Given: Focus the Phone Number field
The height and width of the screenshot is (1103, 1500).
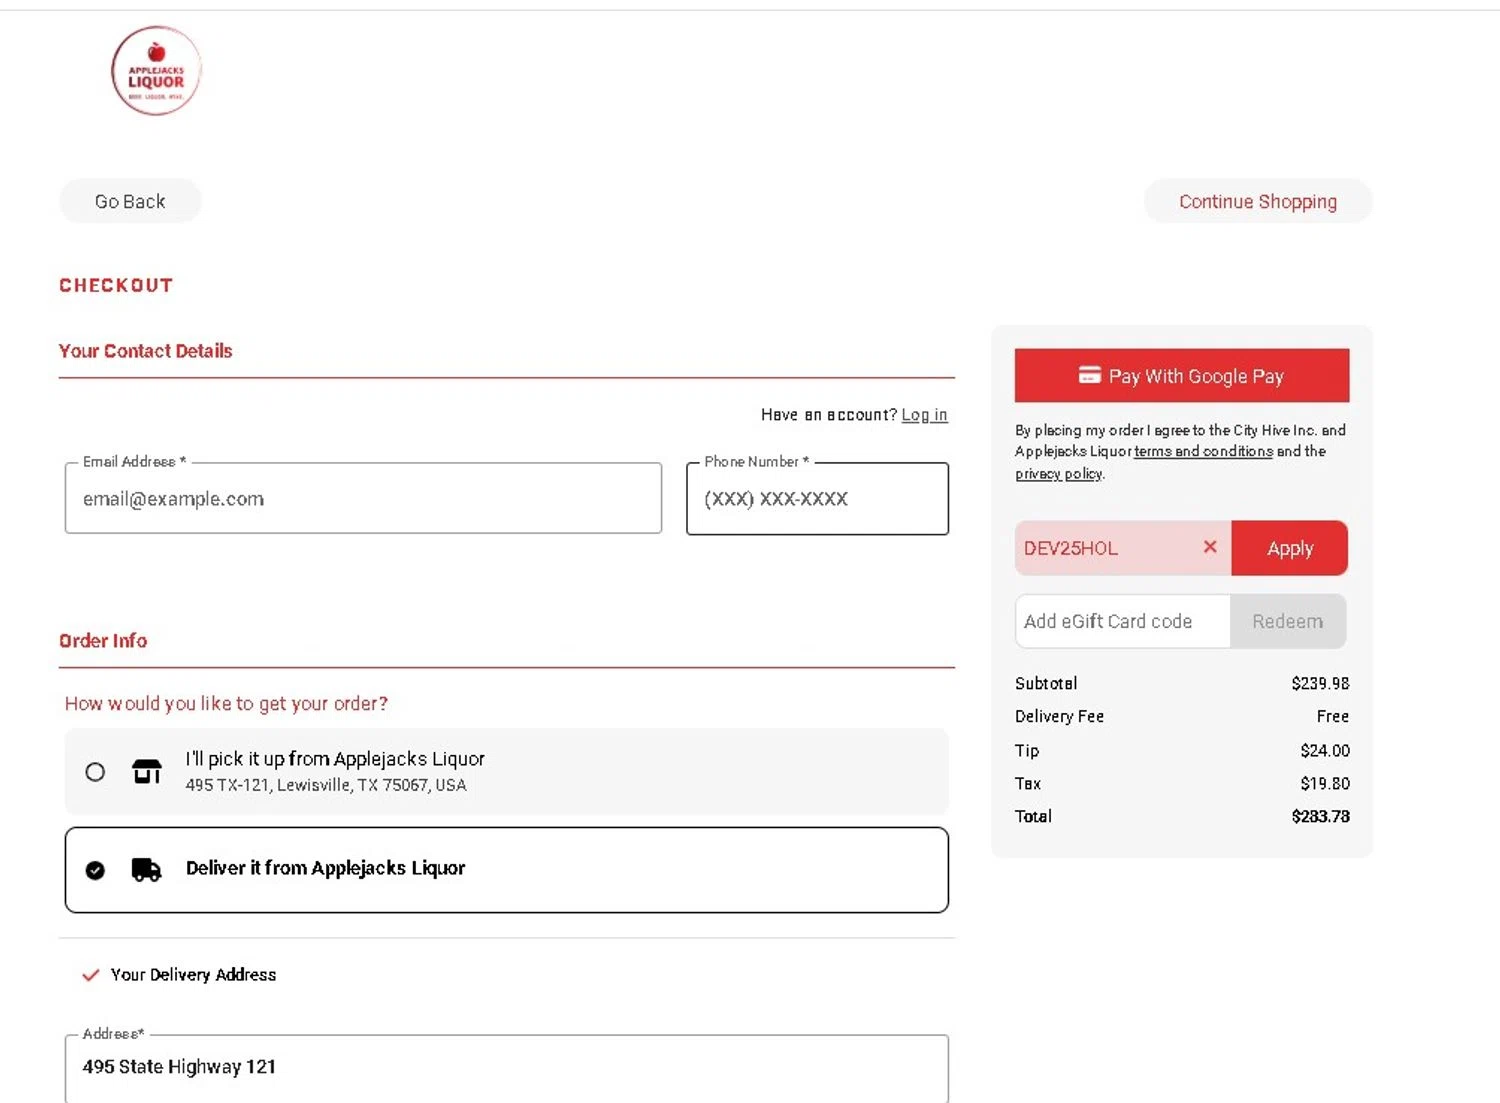Looking at the screenshot, I should [x=817, y=498].
